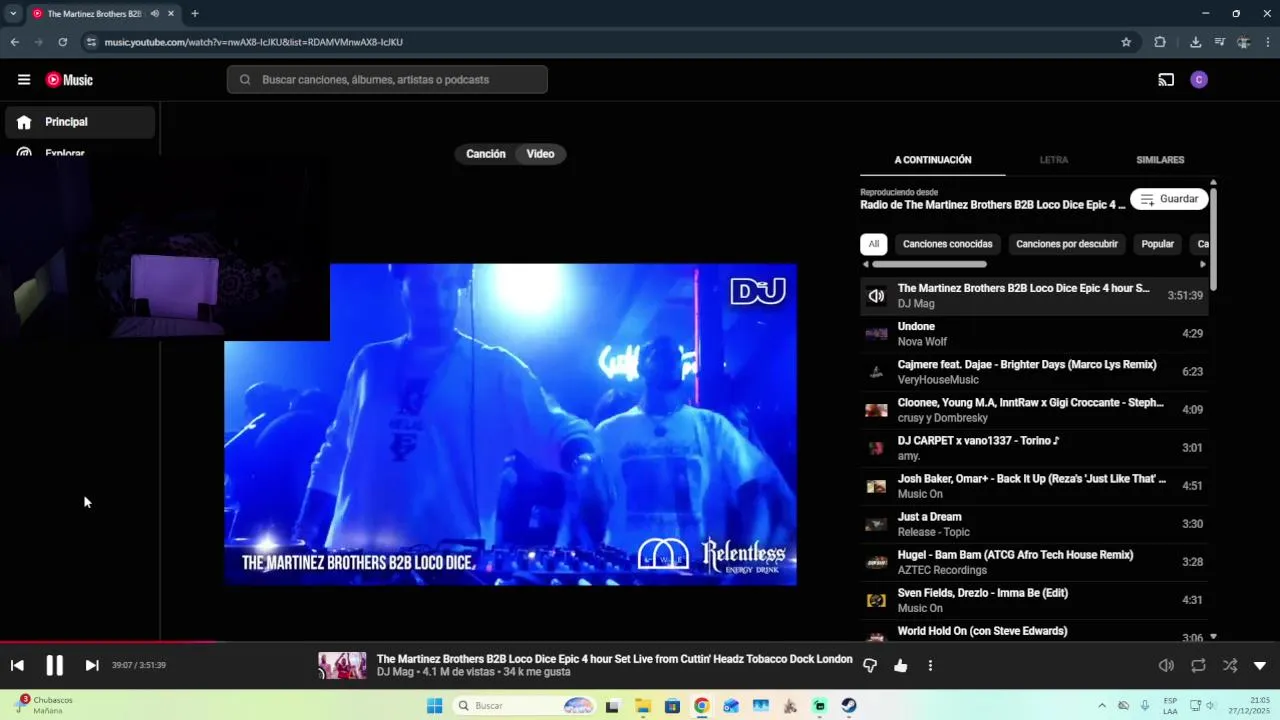
Task: Click Undone track thumbnail
Action: [876, 334]
